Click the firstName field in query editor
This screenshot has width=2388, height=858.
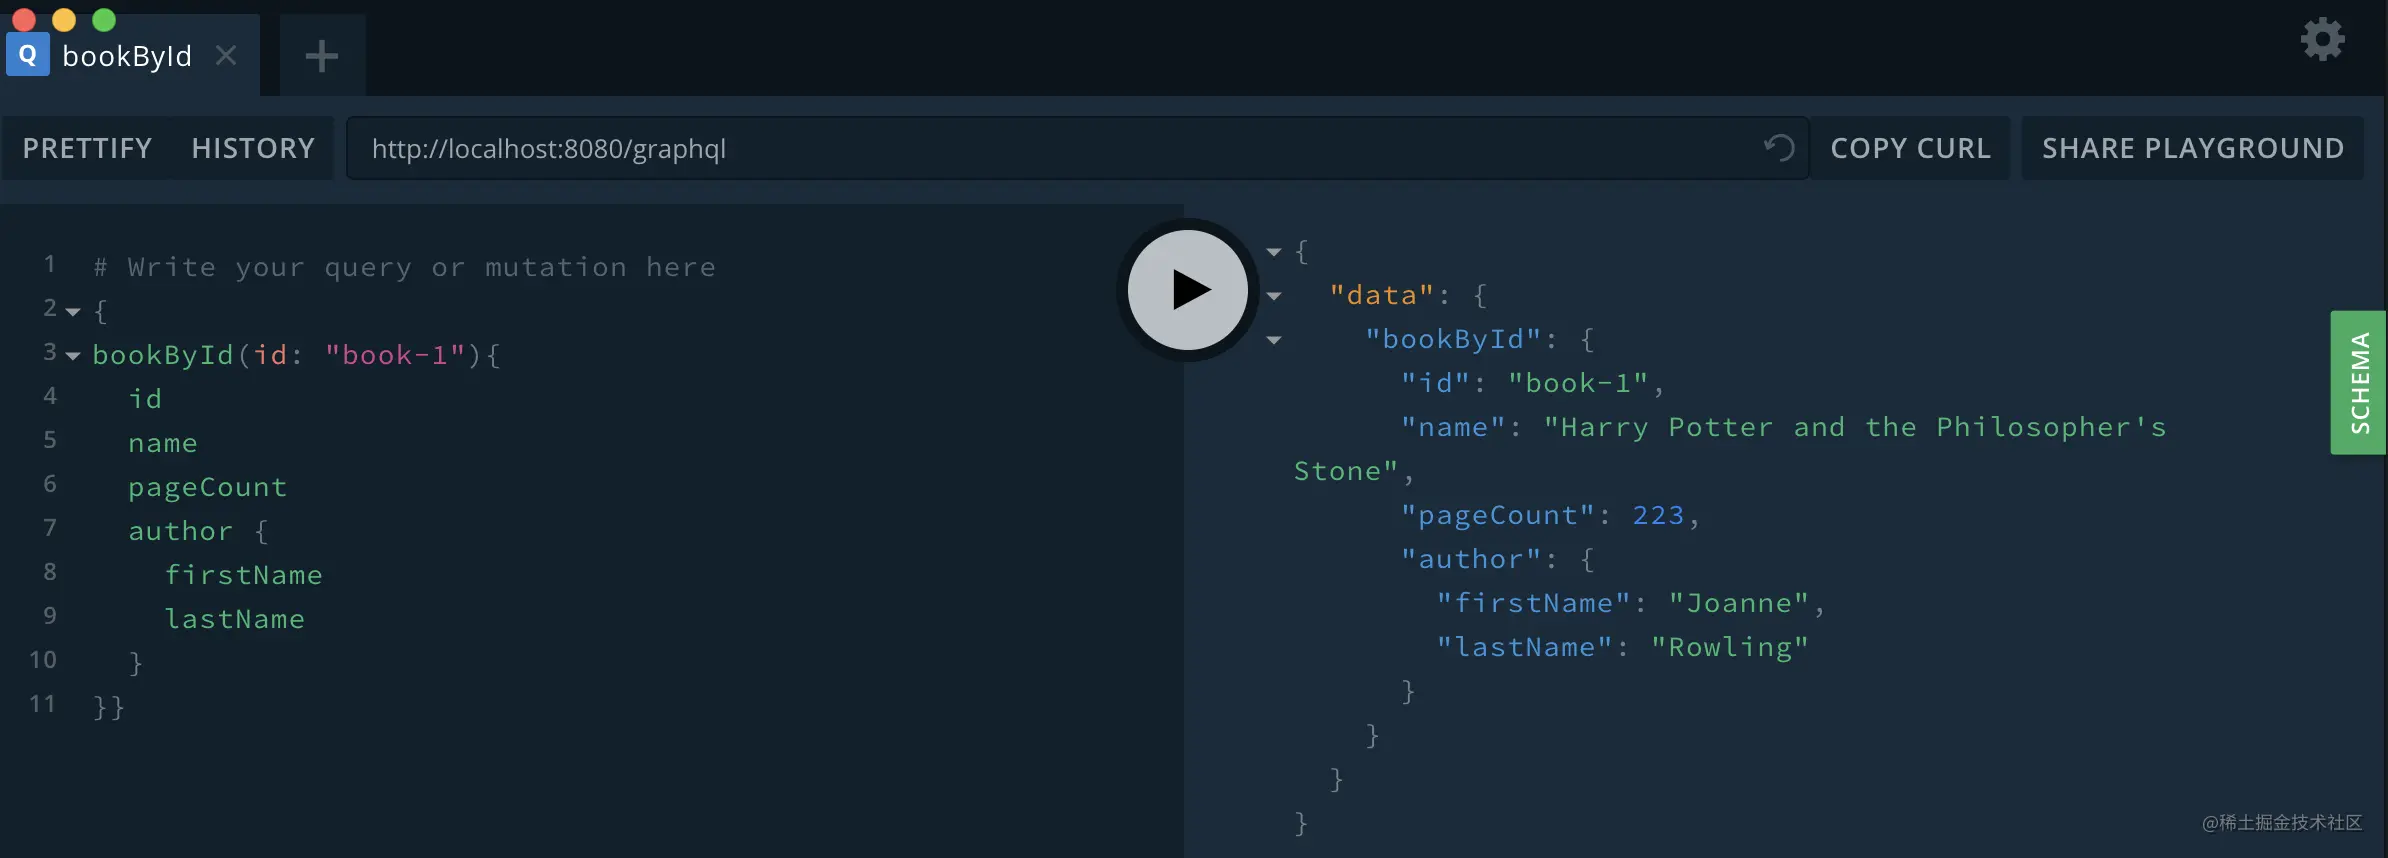click(243, 575)
